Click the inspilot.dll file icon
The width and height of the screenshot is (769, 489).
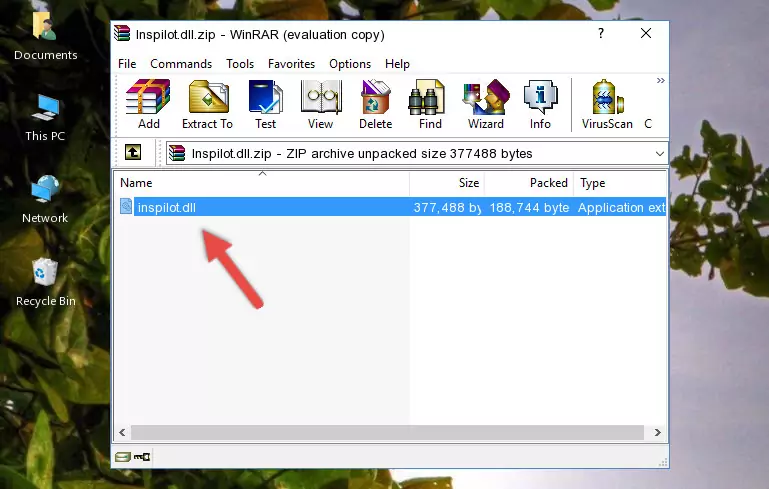[x=126, y=206]
